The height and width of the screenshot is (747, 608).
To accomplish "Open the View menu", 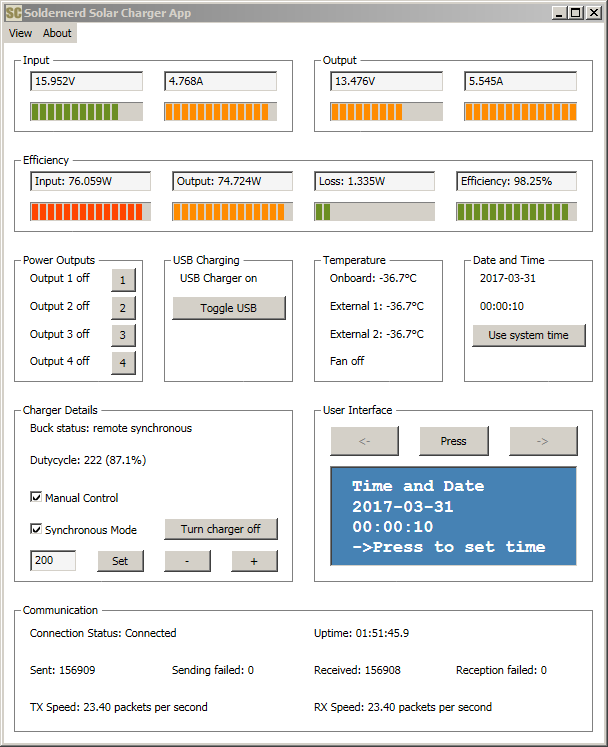I will coord(20,33).
